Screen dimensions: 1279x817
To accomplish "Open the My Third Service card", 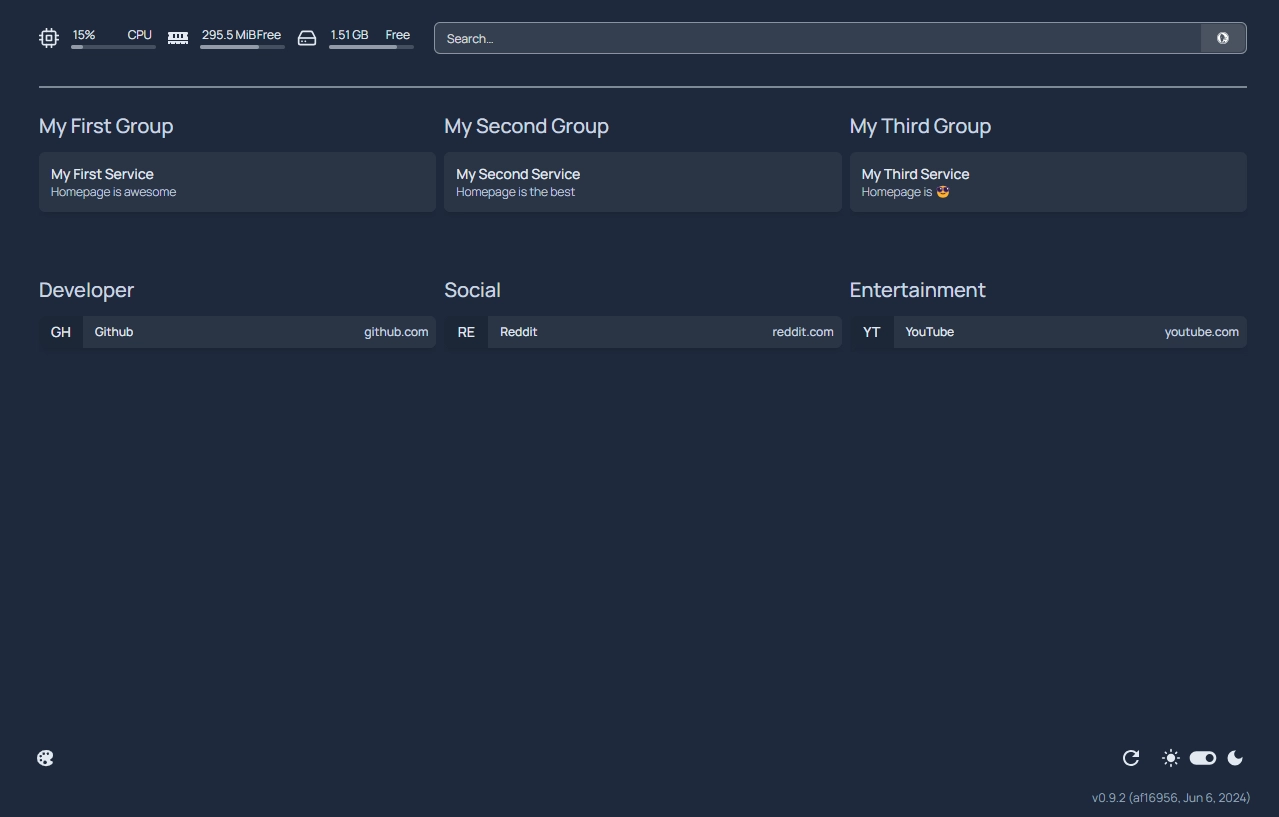I will coord(1047,182).
